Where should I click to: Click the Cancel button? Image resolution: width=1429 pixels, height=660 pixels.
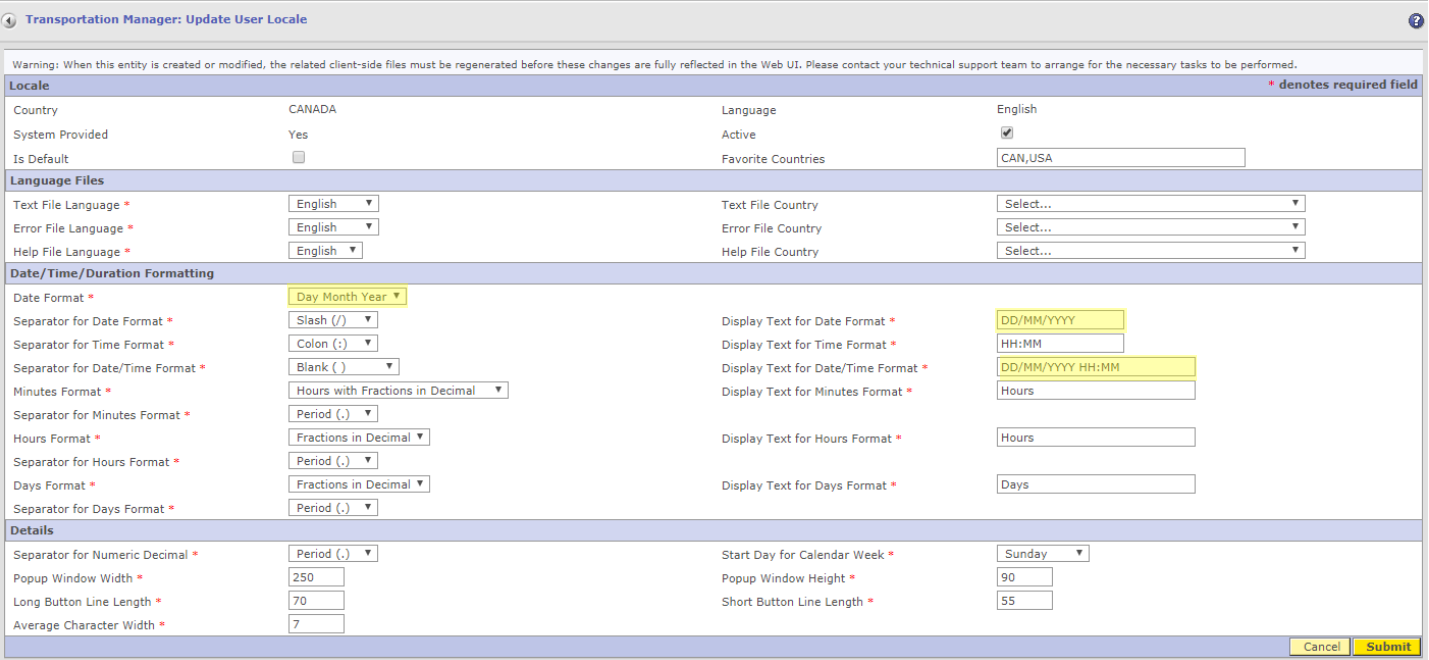[x=1320, y=647]
